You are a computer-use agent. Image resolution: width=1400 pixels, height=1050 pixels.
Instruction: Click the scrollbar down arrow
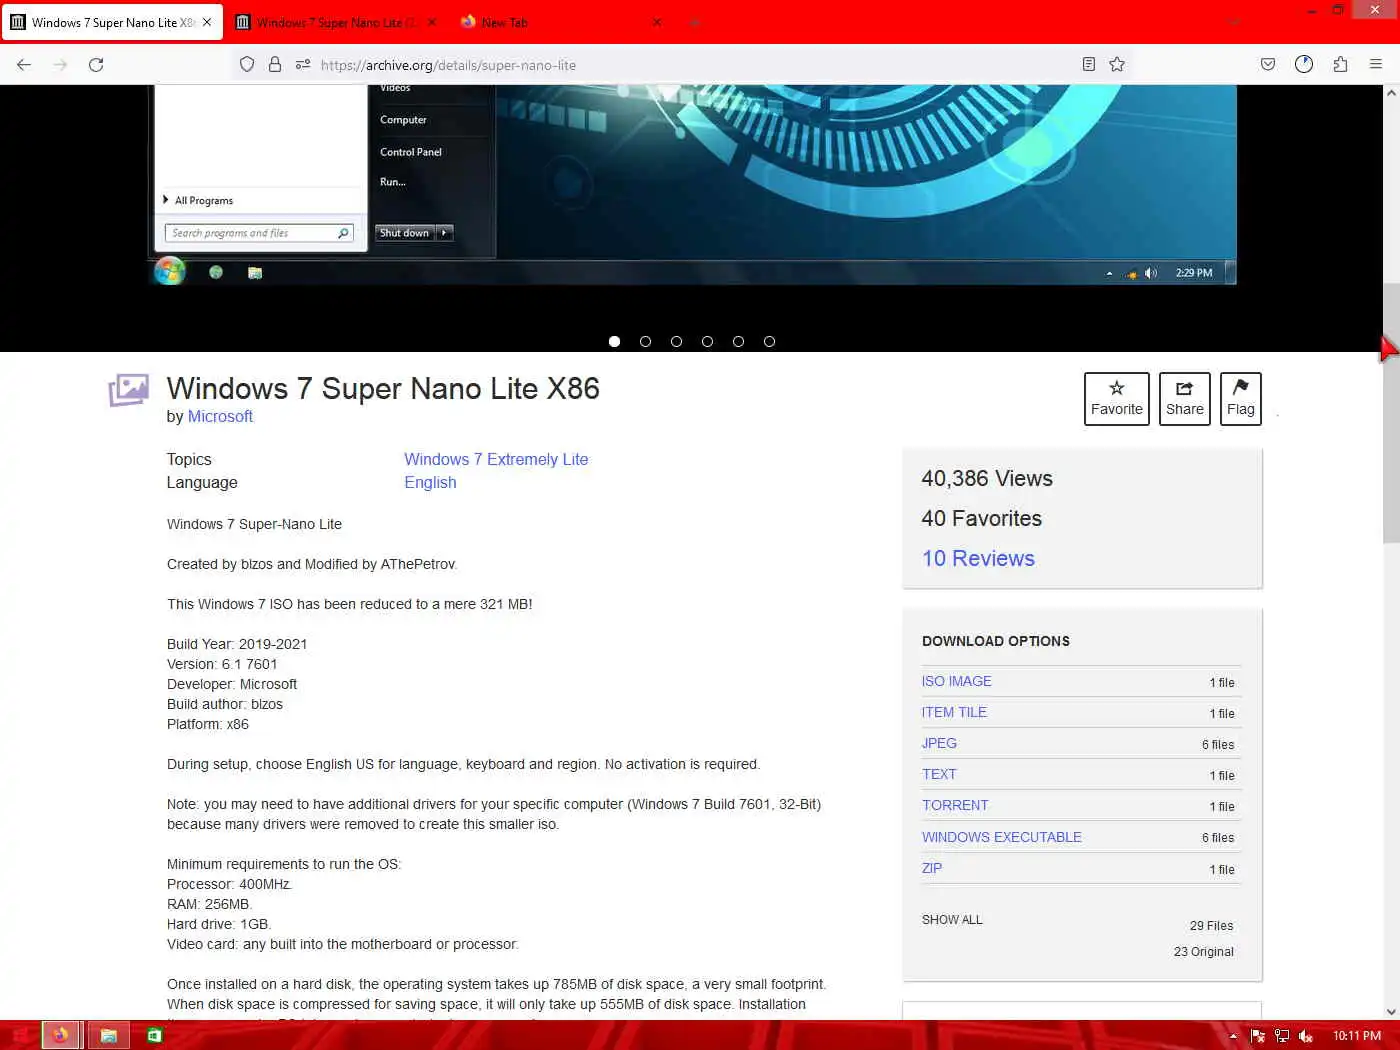(x=1391, y=1012)
